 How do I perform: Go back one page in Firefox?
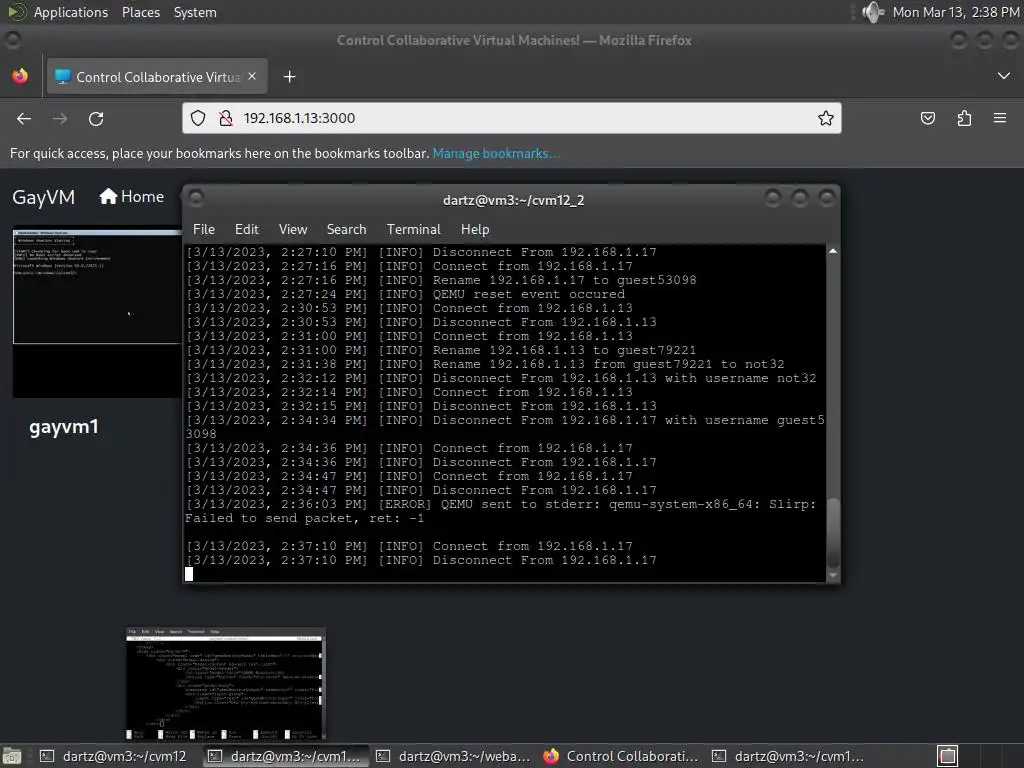tap(24, 118)
